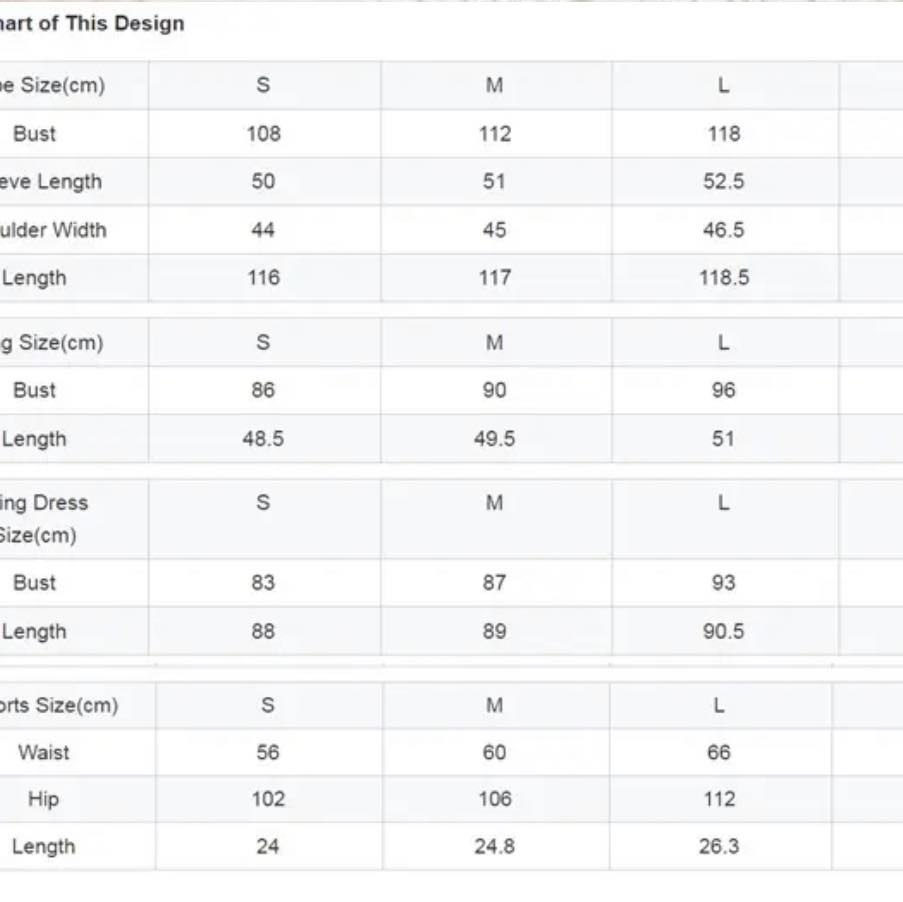Image resolution: width=903 pixels, height=902 pixels.
Task: Click robe Length M value 117
Action: [495, 278]
